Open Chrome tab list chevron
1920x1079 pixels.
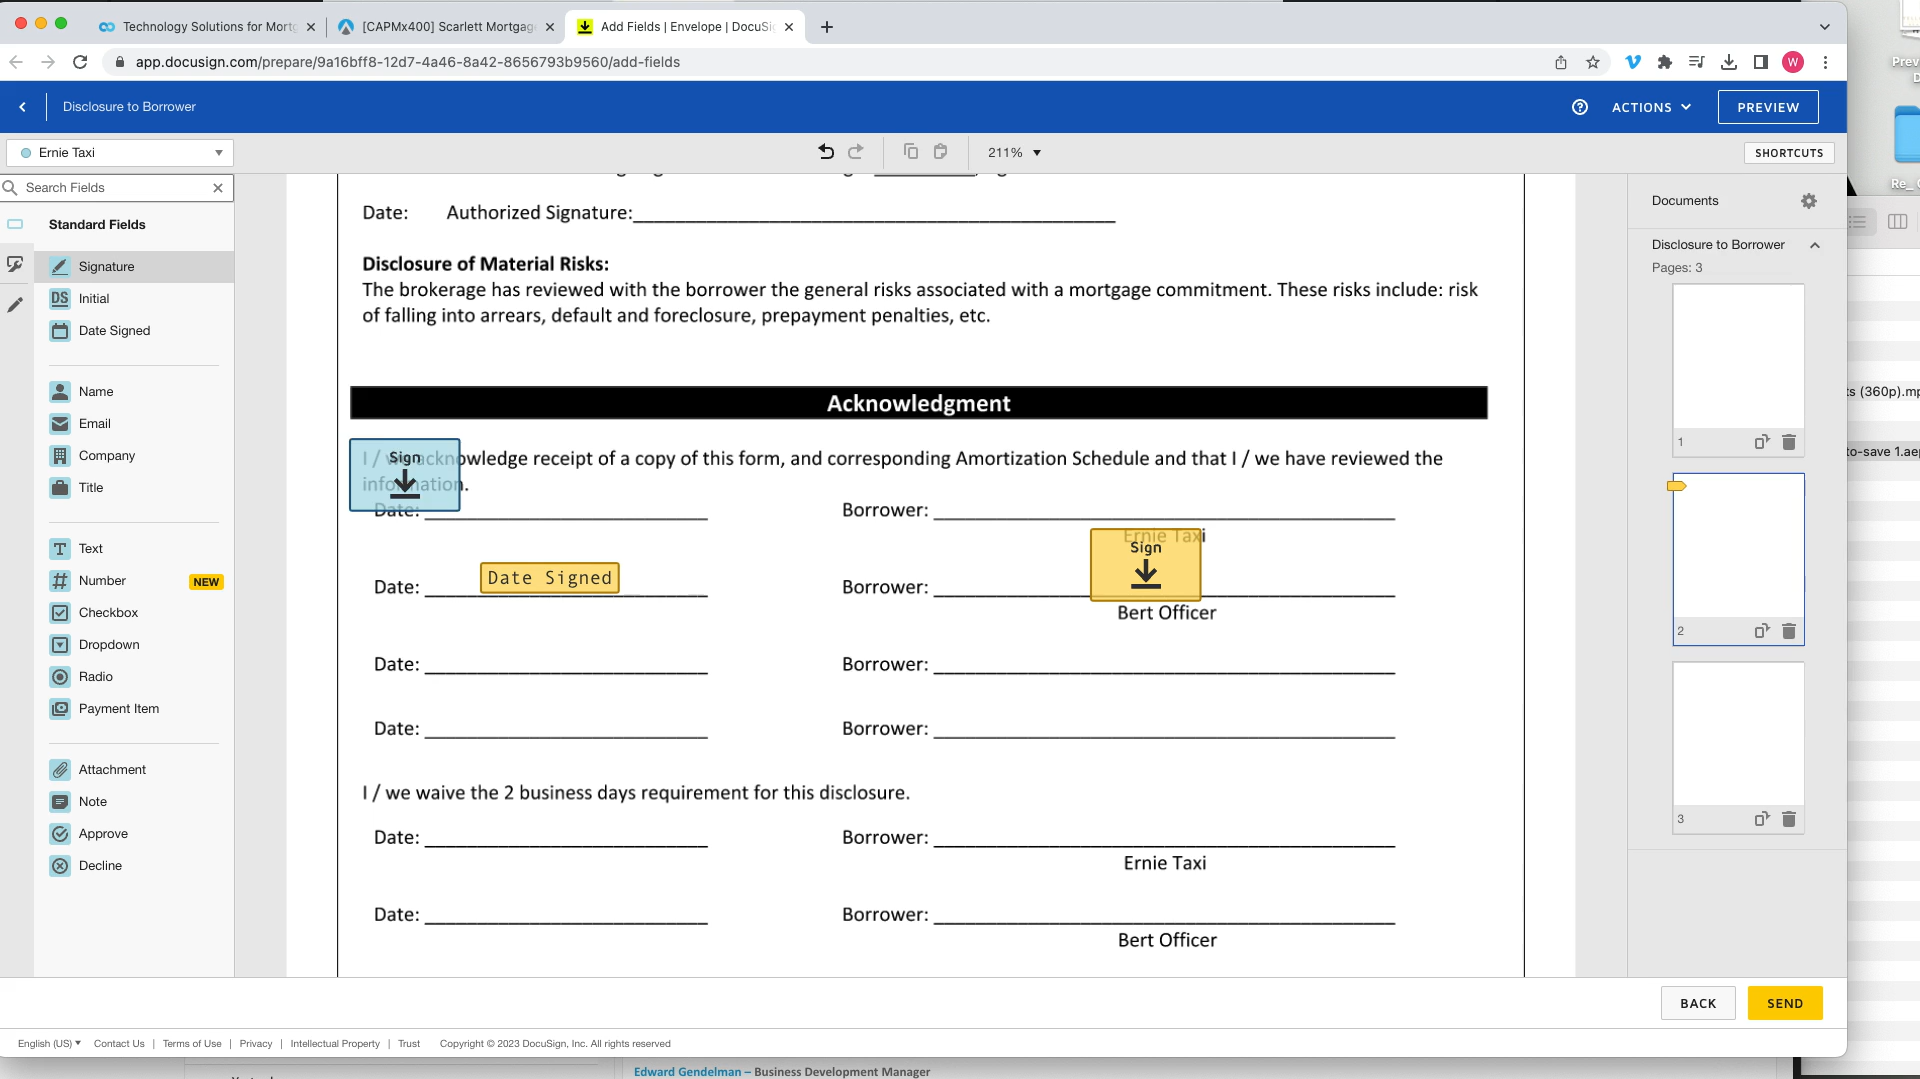[1825, 27]
